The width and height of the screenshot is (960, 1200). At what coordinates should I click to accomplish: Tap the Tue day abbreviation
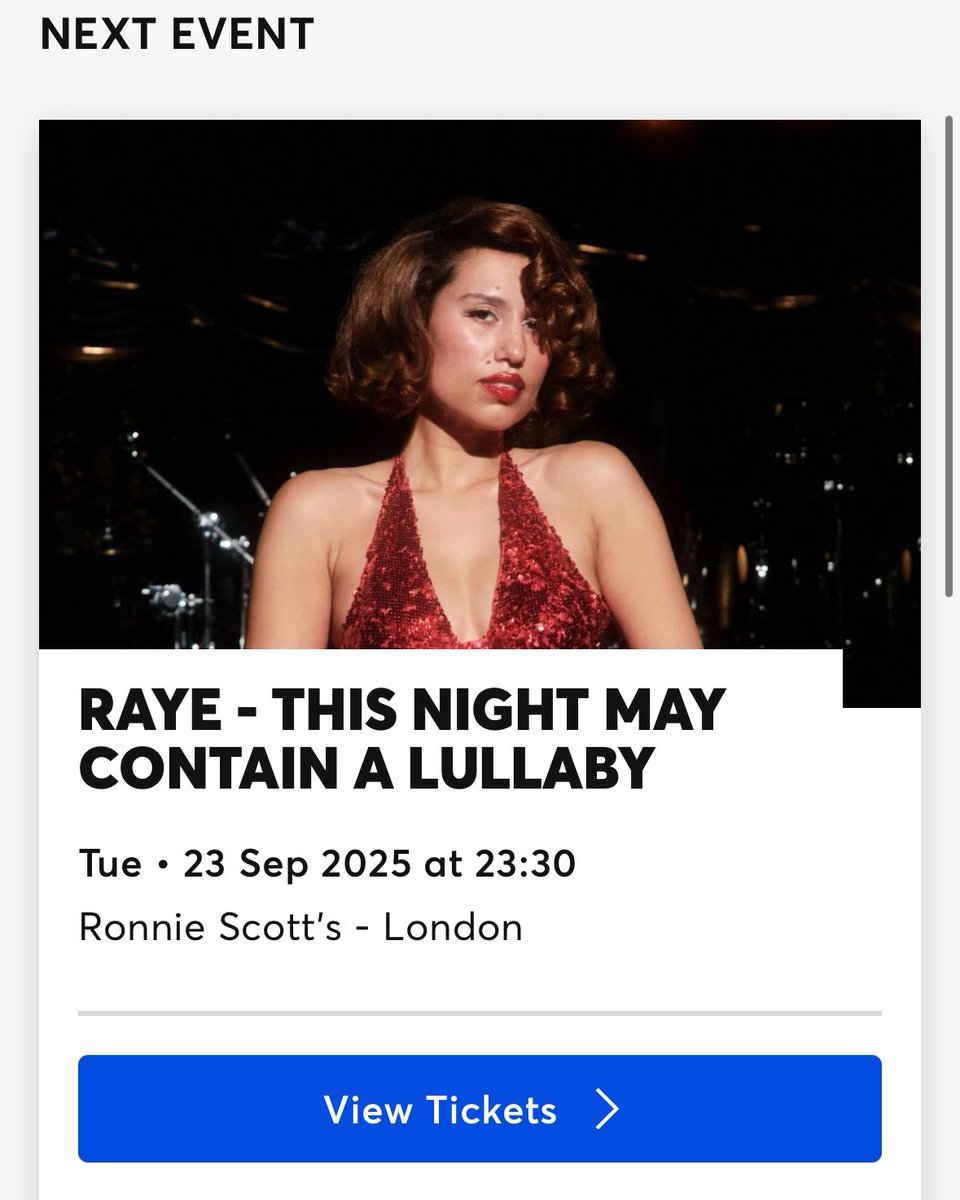click(110, 864)
